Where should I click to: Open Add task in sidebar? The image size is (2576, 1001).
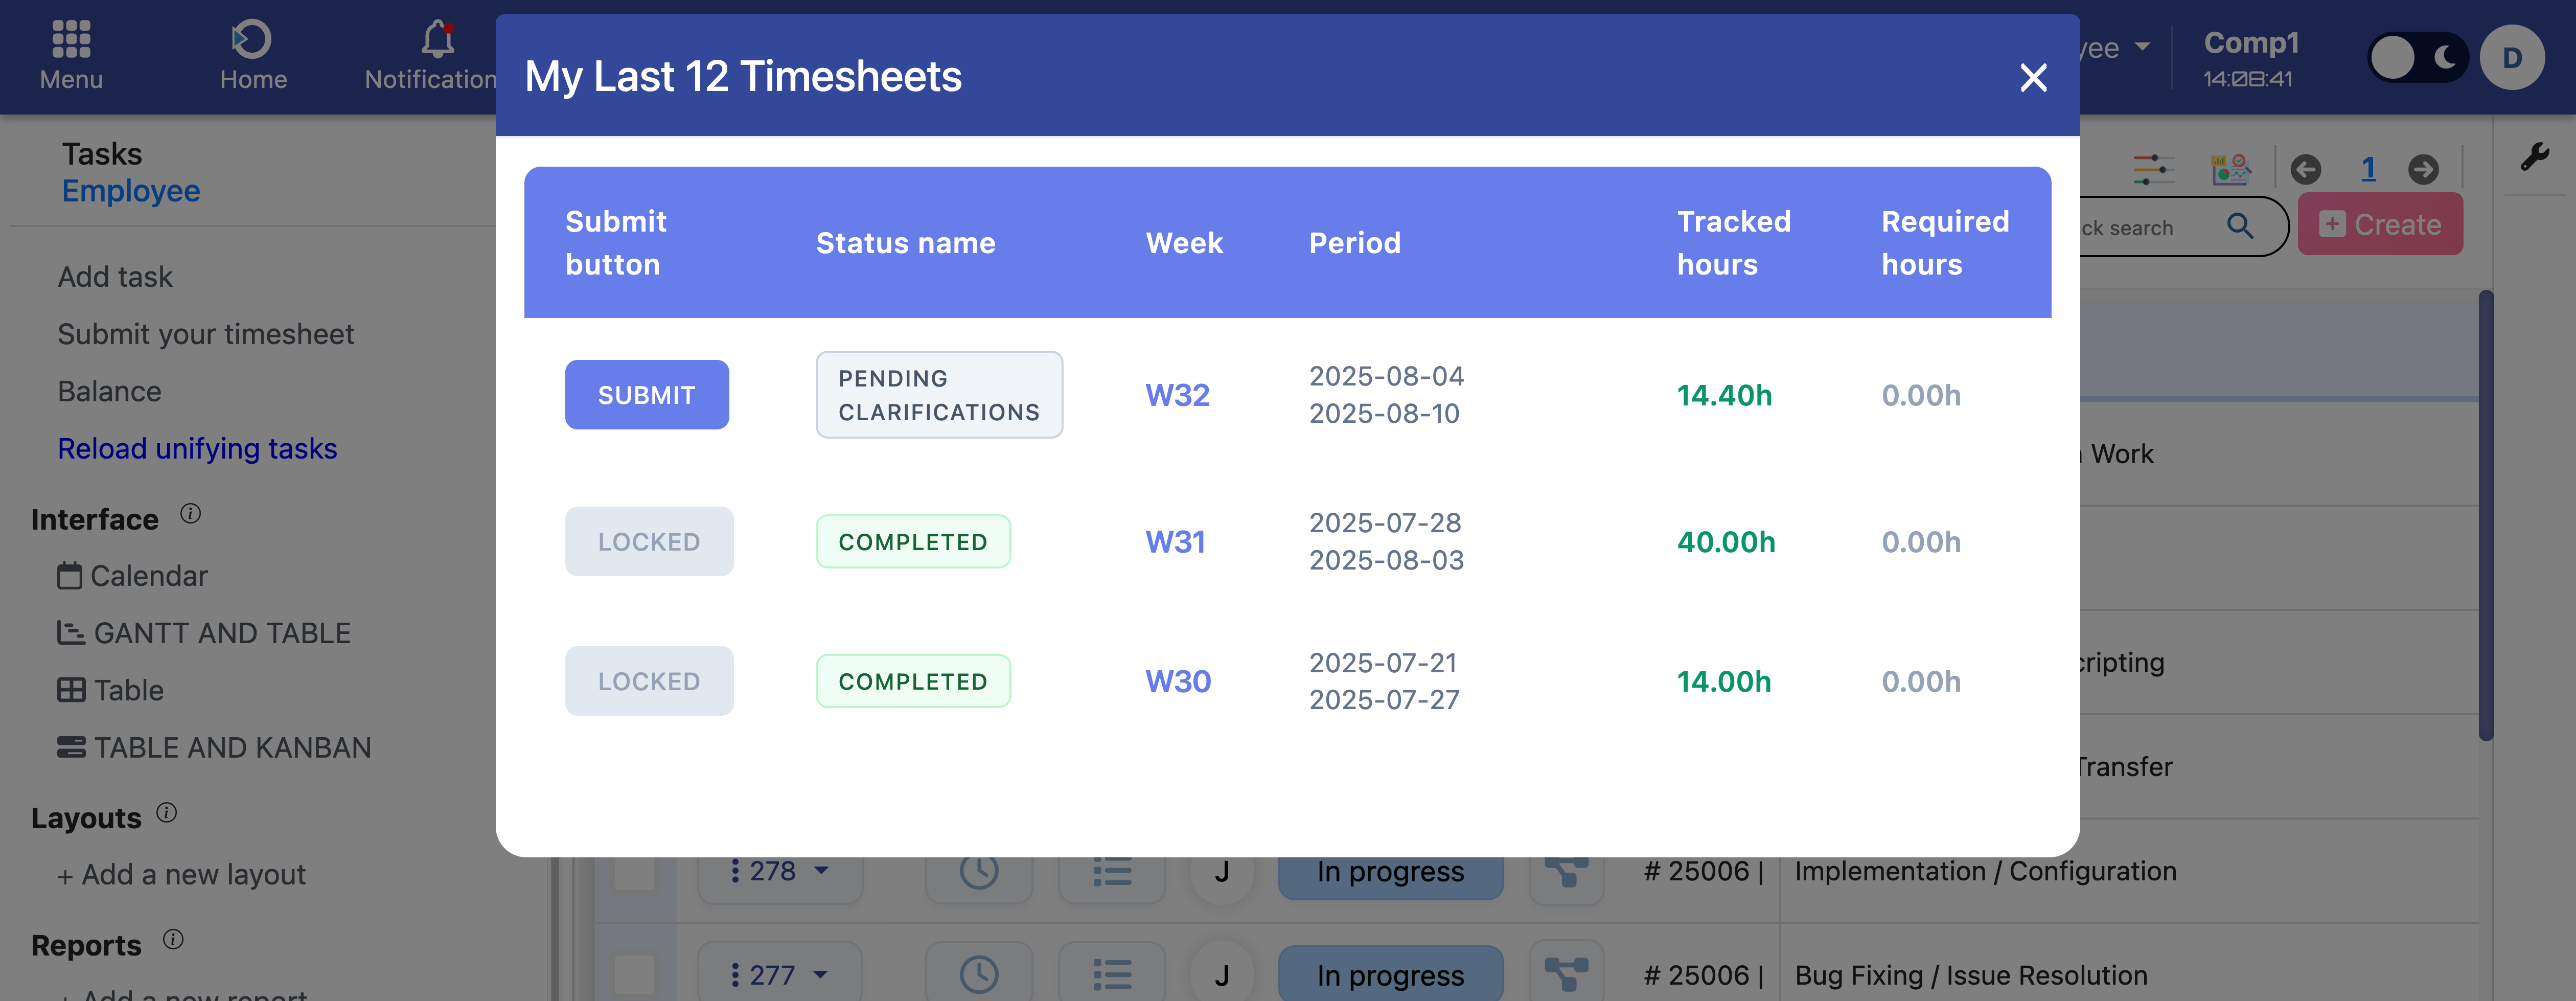pos(115,277)
